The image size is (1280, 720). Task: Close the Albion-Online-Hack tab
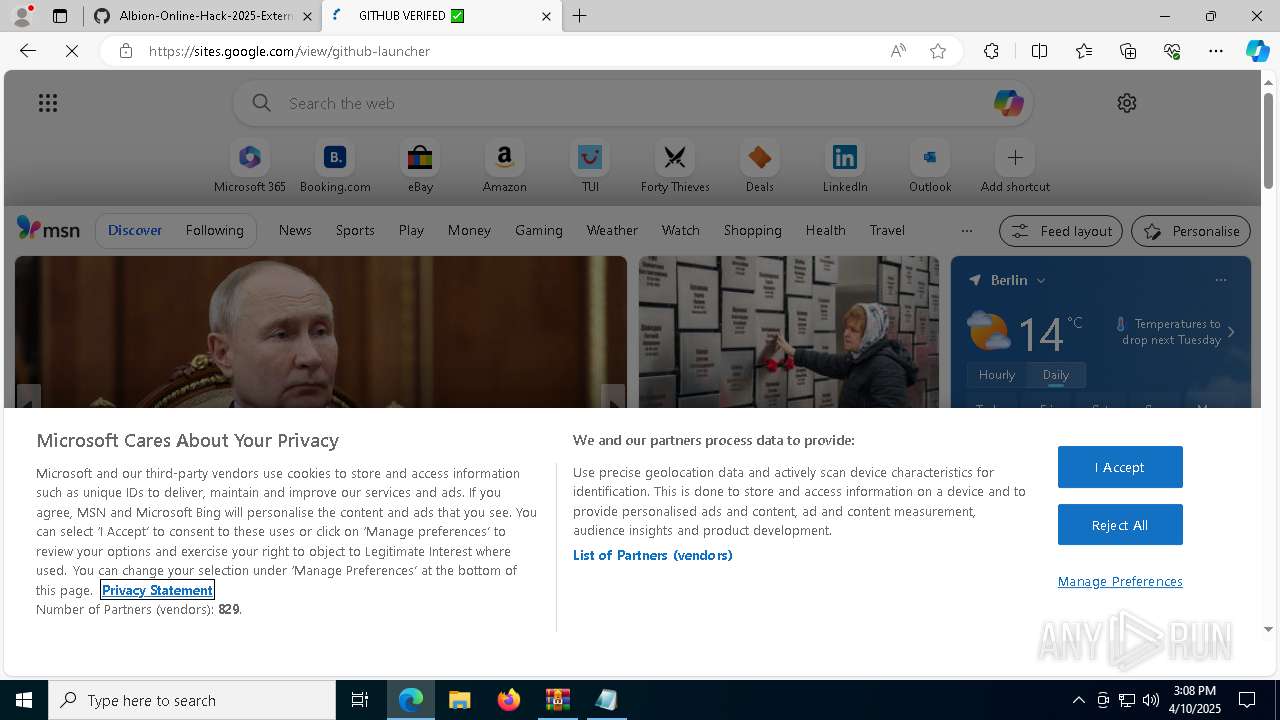click(307, 16)
